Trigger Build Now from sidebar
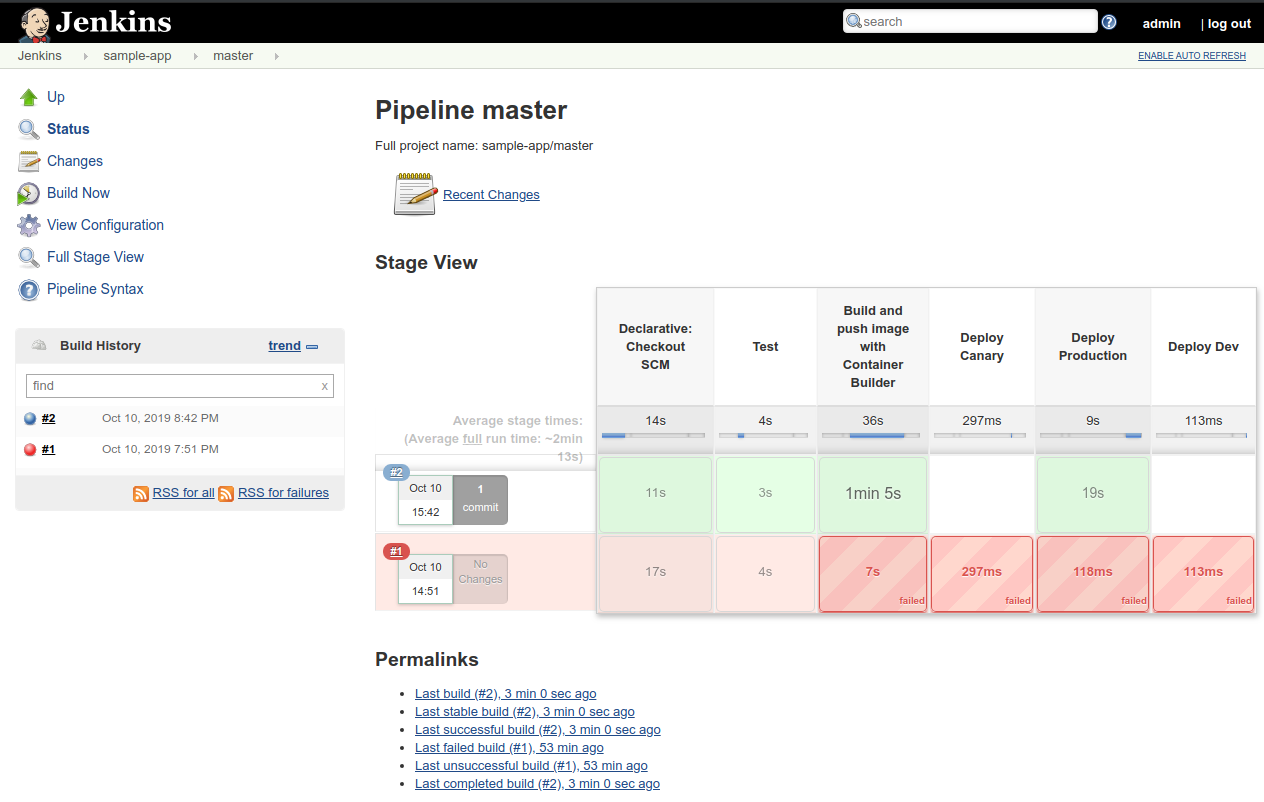This screenshot has height=802, width=1264. coord(79,193)
